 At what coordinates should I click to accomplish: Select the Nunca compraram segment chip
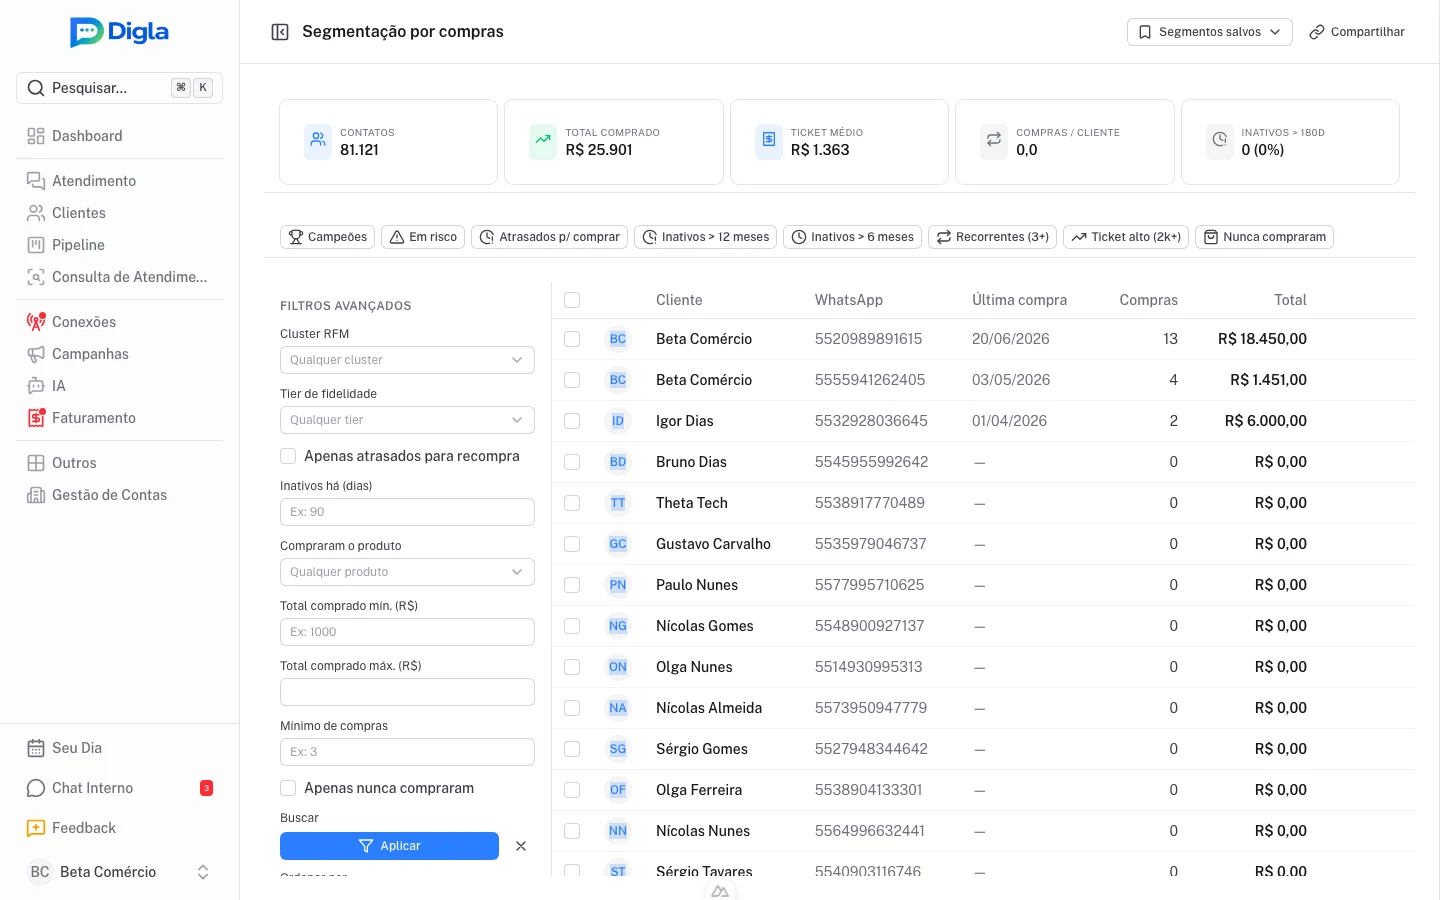pos(1264,237)
